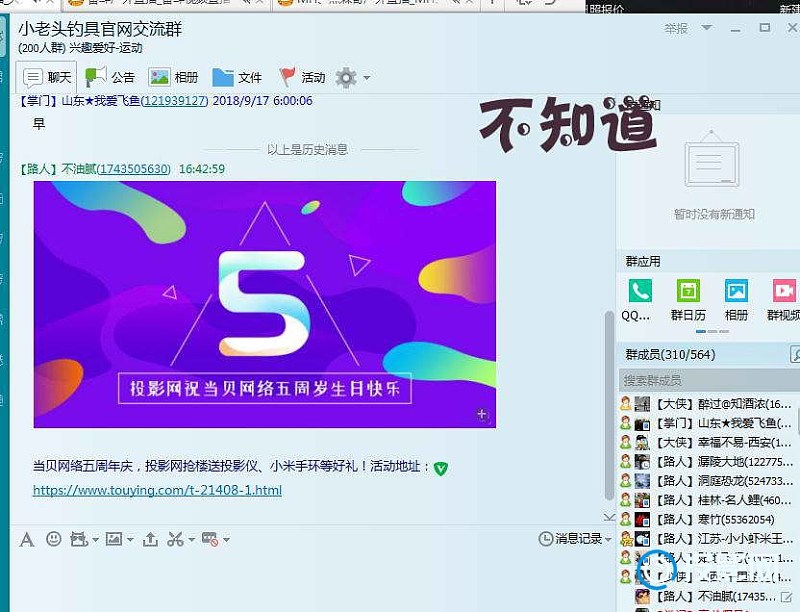
Task: Select member 桂林-名人鲤
Action: 709,500
